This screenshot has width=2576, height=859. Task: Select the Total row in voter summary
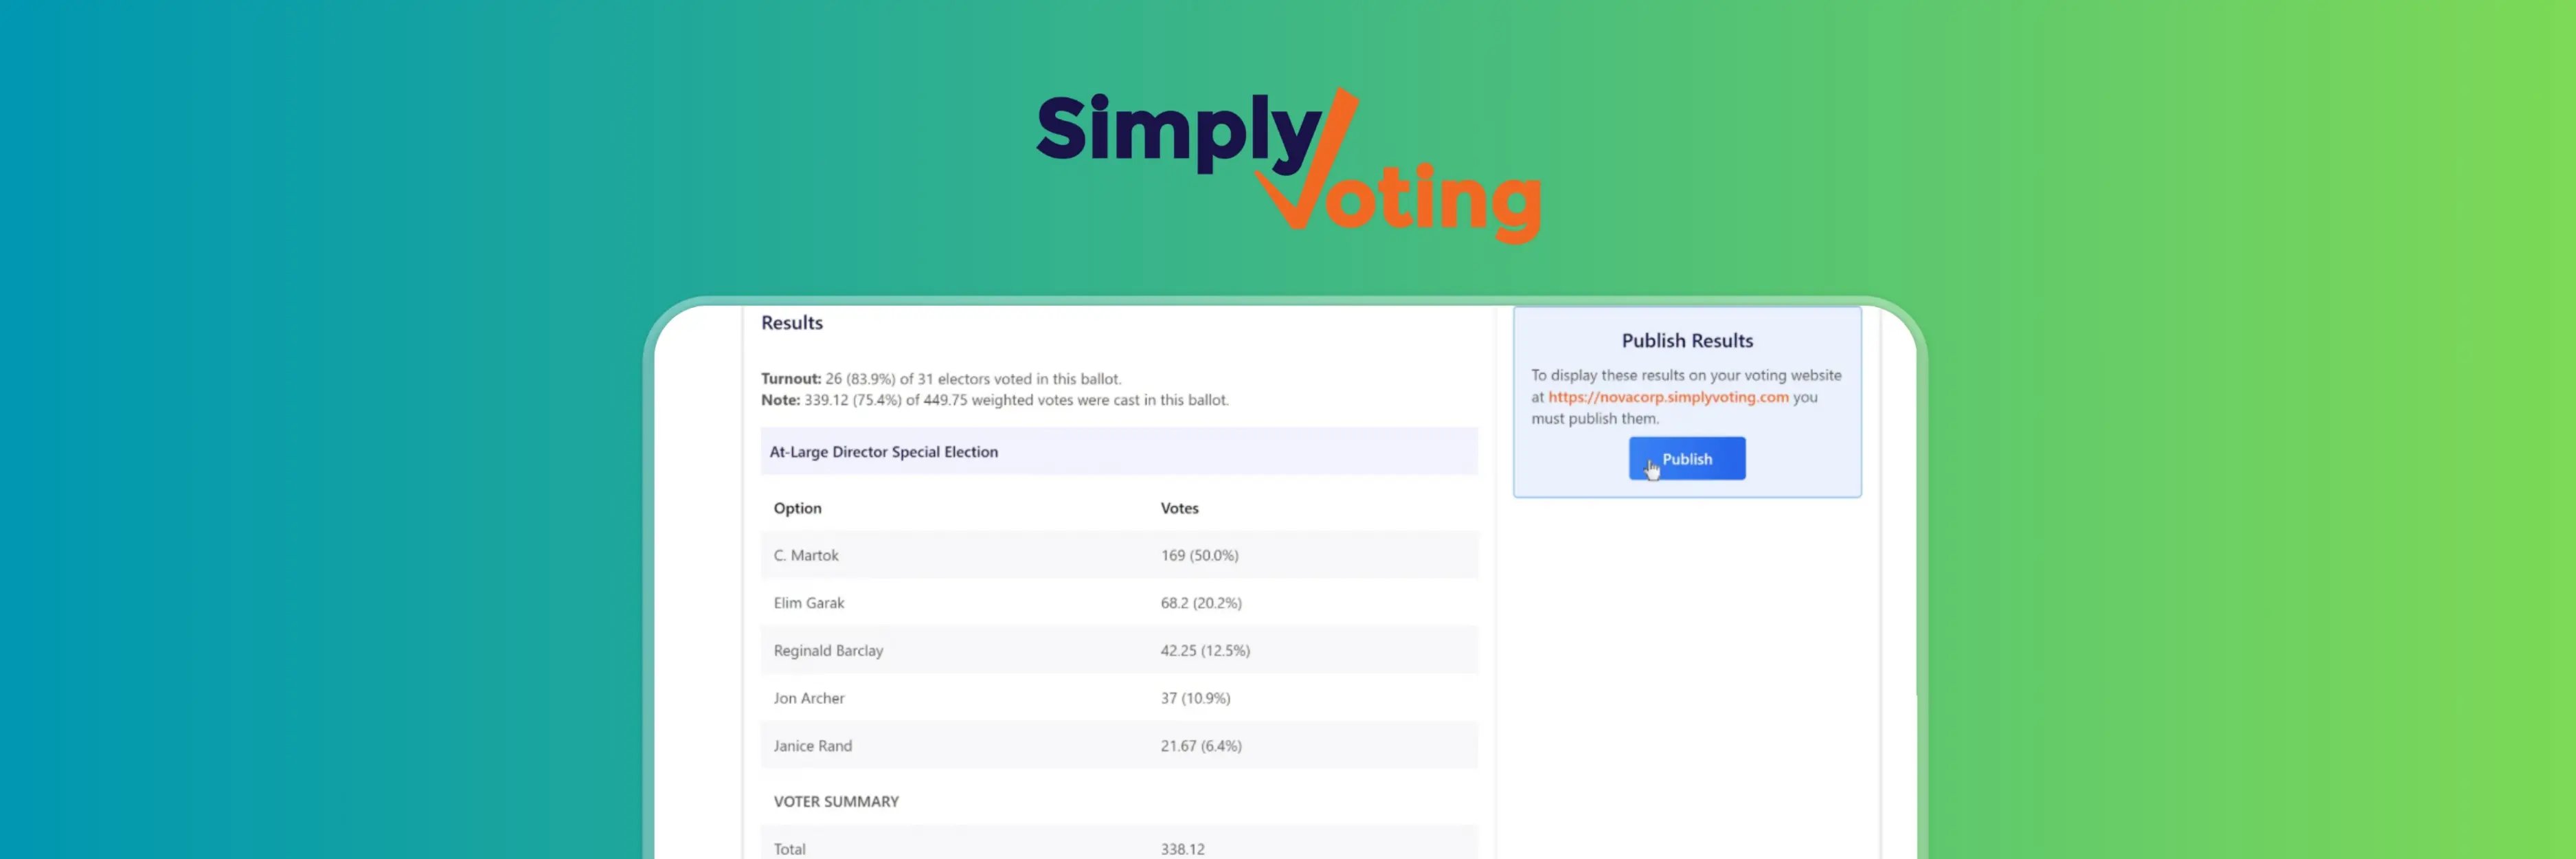coord(789,848)
